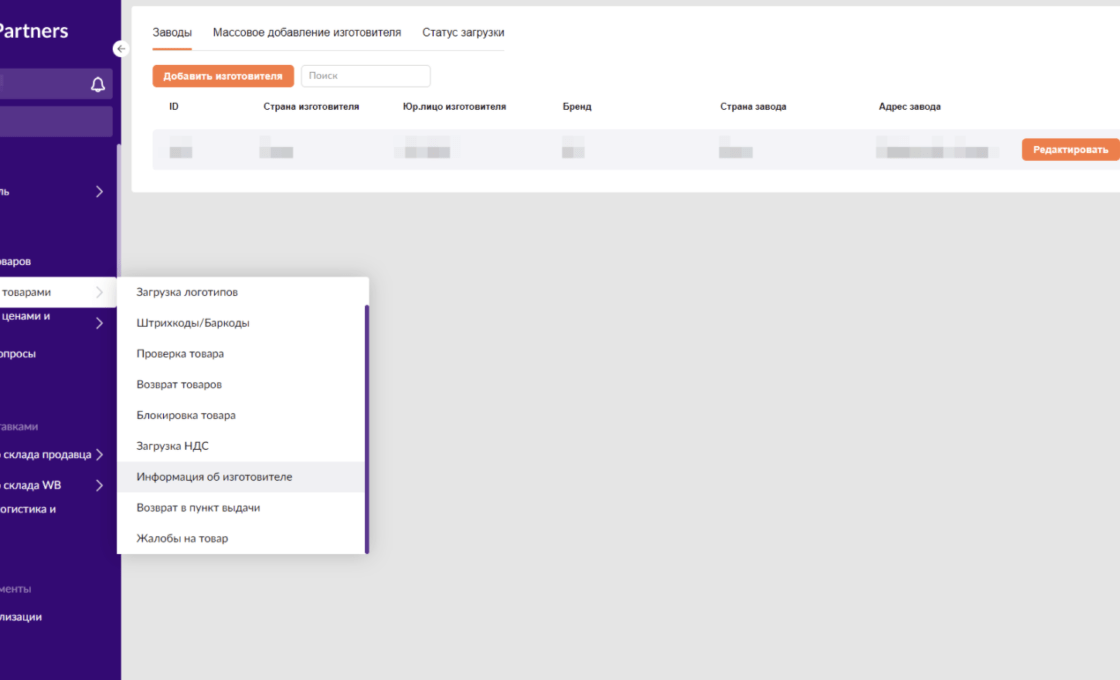This screenshot has width=1120, height=680.
Task: Expand the 'склада WB' chevron arrow
Action: click(x=99, y=486)
